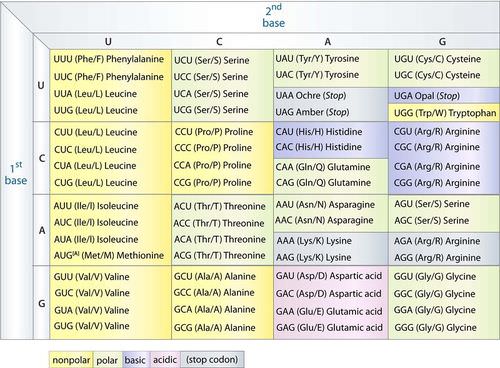Click GGG (Gly/G) Glycine
Screen dimensions: 500x368
[435, 327]
